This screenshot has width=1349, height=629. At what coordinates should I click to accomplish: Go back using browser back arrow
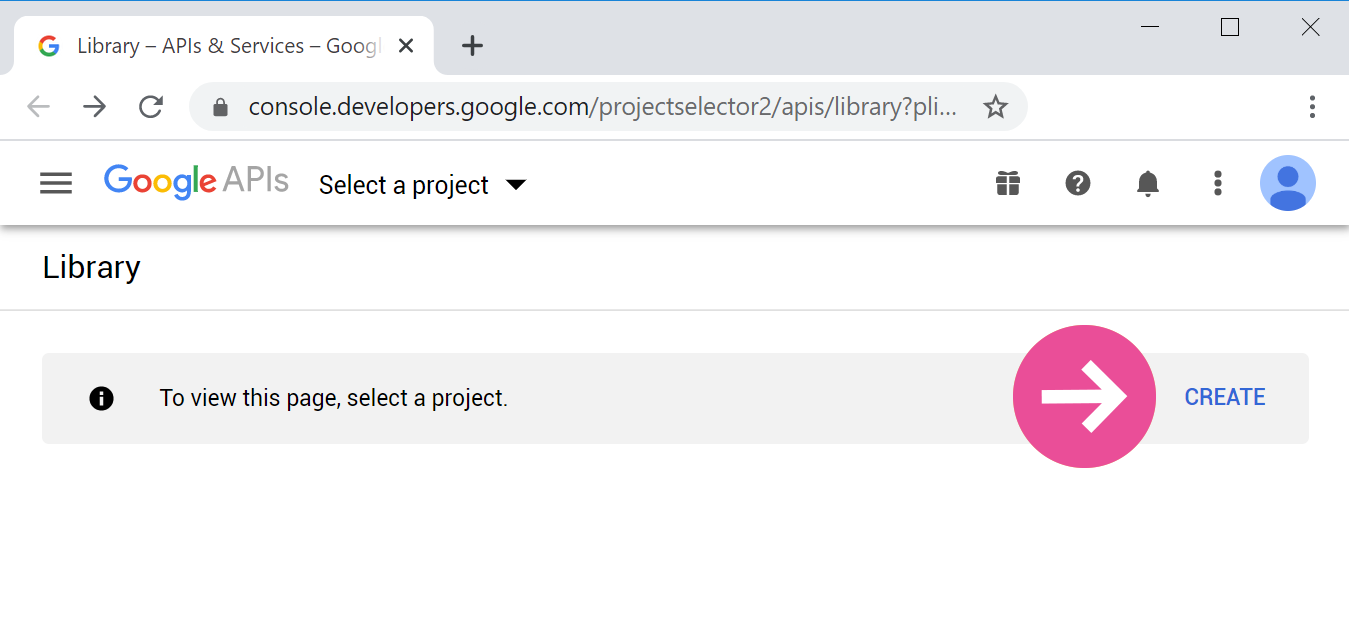(38, 107)
